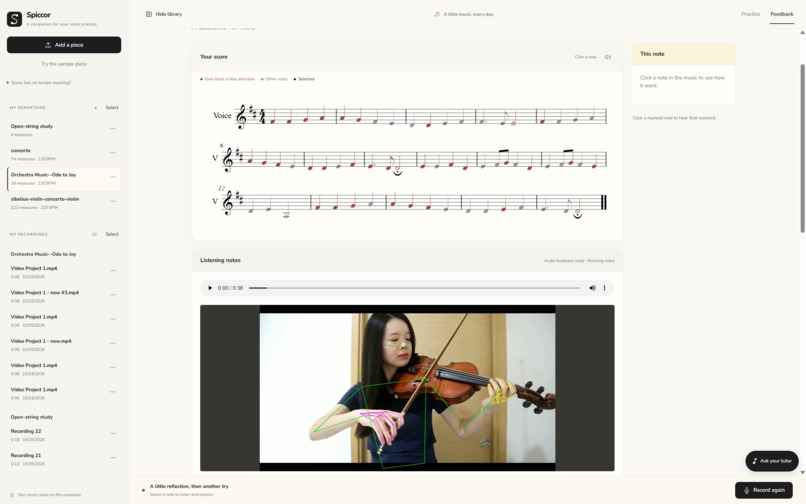Open options for Orchestra Music—Ode to Joy piece
Screen dimensions: 806x504
point(113,177)
